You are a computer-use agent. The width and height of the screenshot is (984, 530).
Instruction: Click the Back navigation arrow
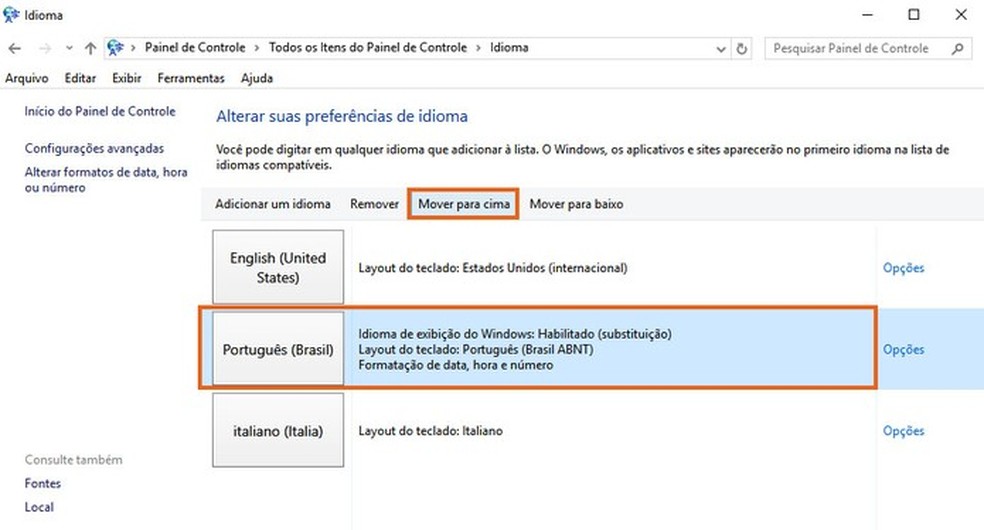click(x=15, y=48)
